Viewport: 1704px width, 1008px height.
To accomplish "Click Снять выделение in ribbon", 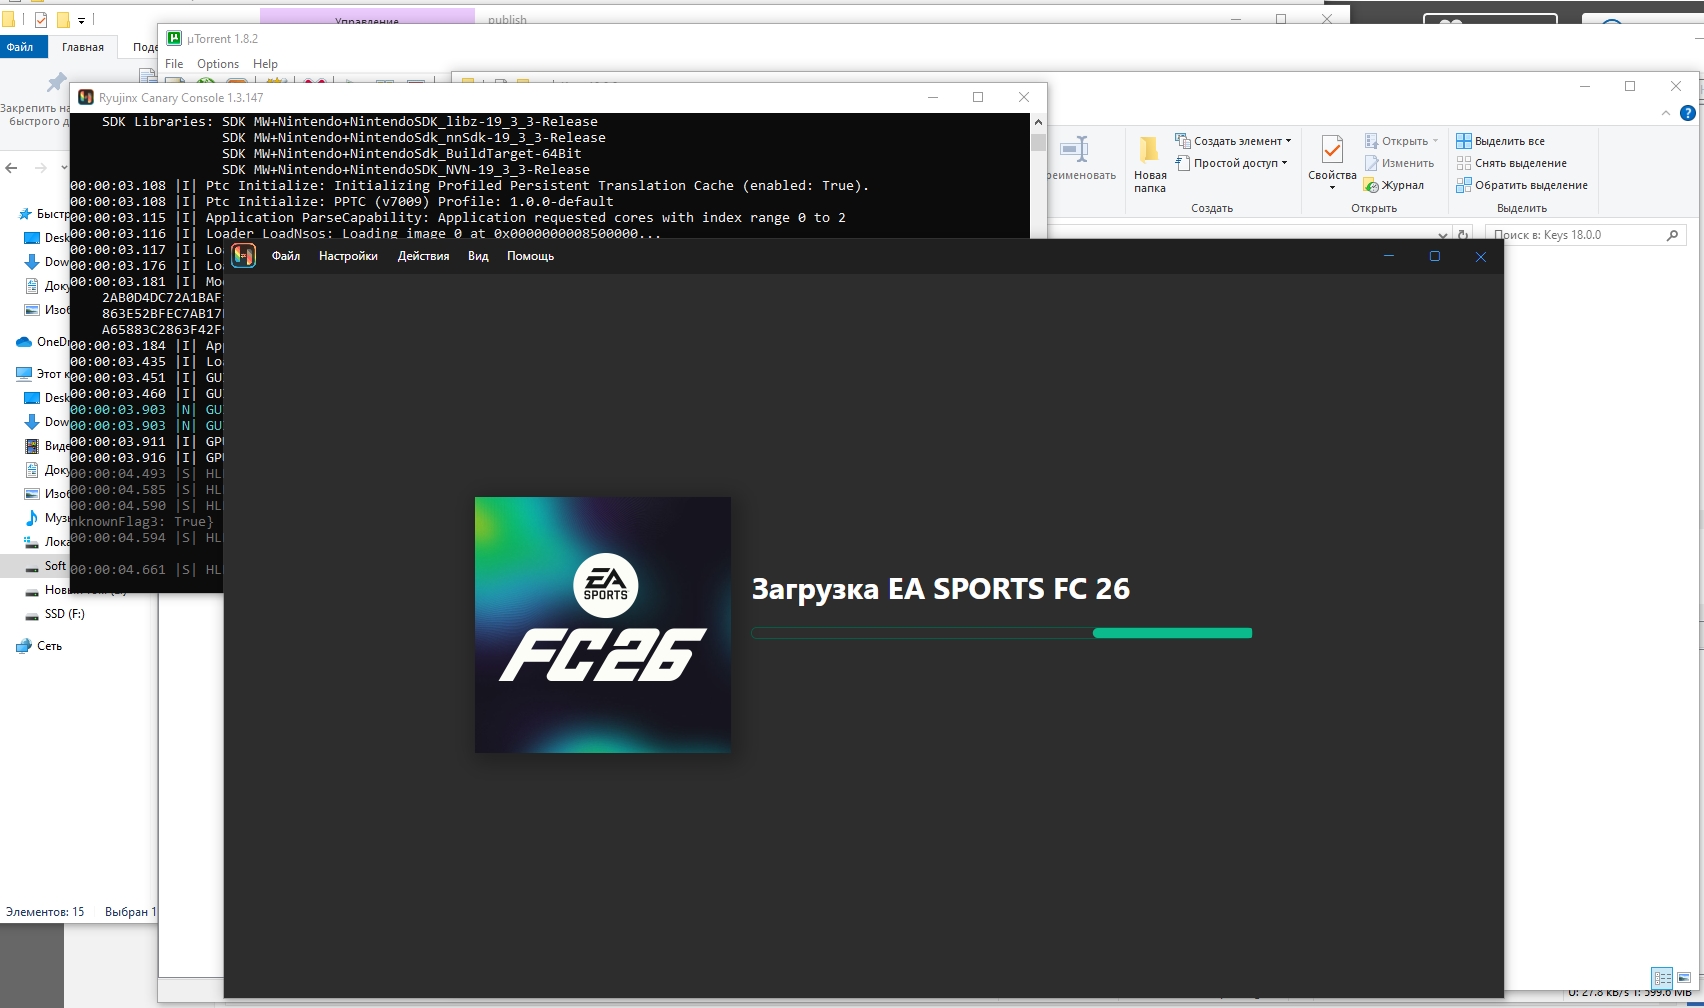I will click(1511, 163).
